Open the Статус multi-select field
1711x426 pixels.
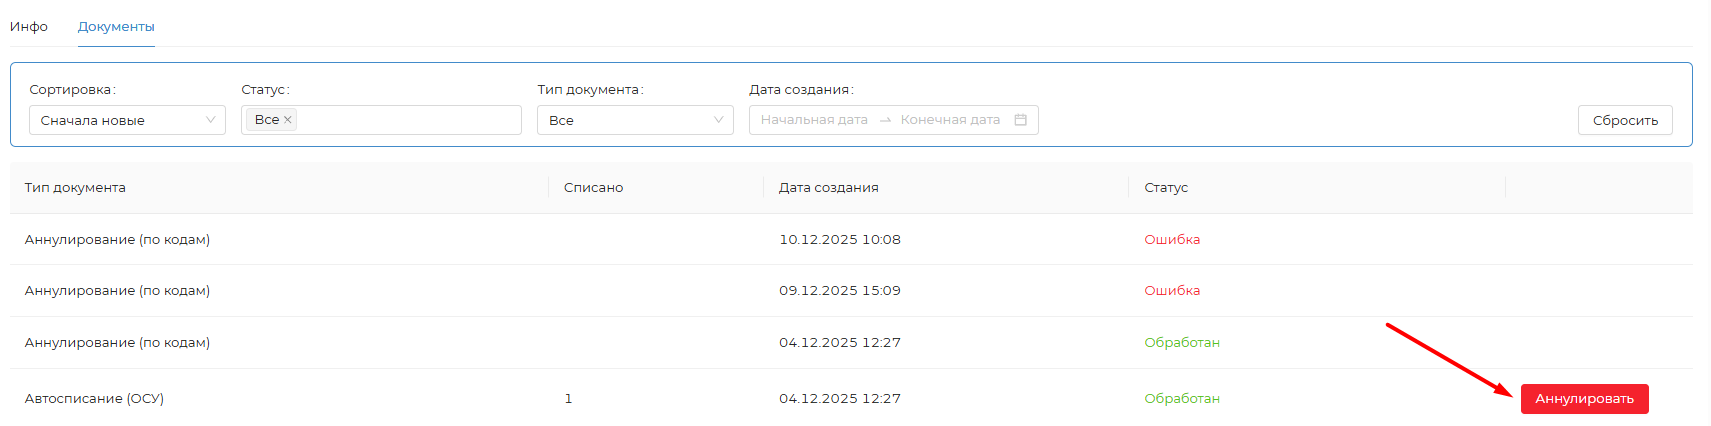coord(410,120)
